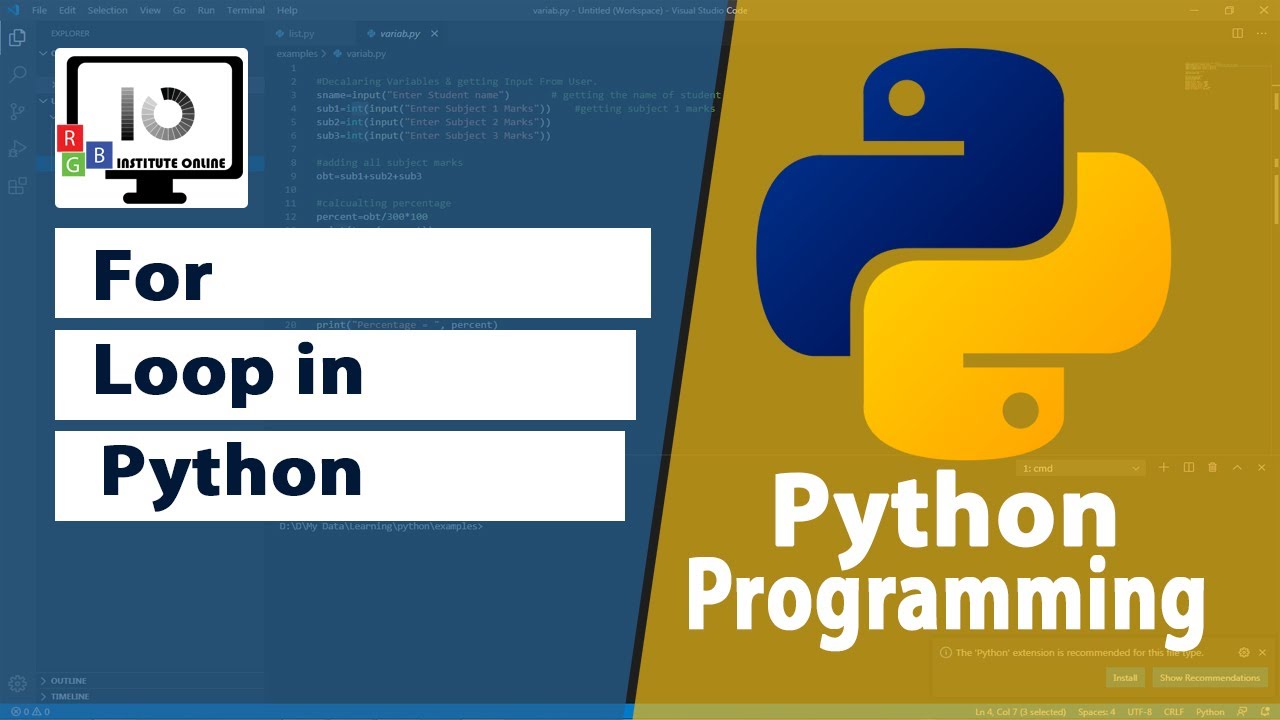This screenshot has width=1280, height=720.
Task: Open the Manage gear at the activity bar bottom
Action: point(17,684)
